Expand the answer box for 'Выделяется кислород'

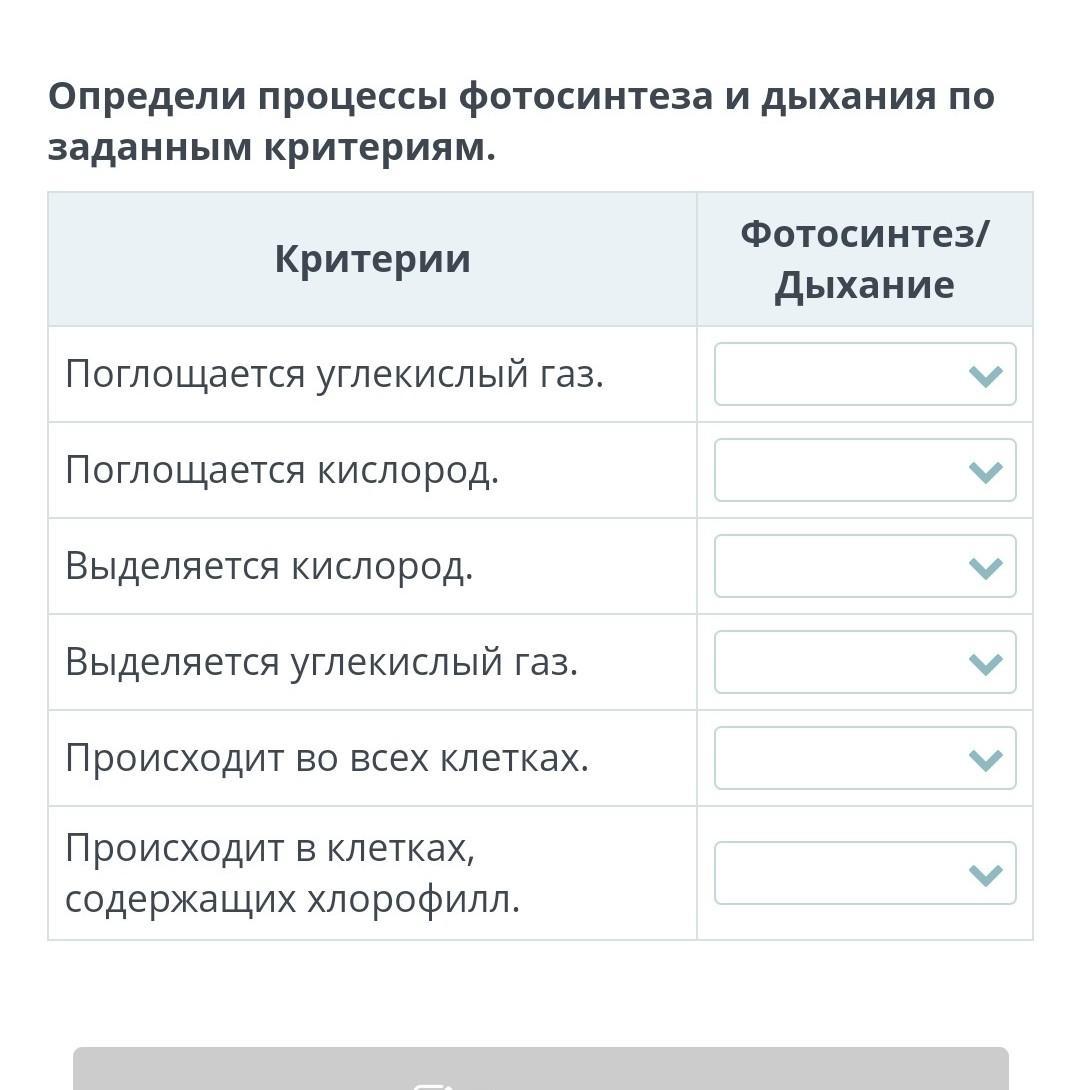(x=864, y=566)
